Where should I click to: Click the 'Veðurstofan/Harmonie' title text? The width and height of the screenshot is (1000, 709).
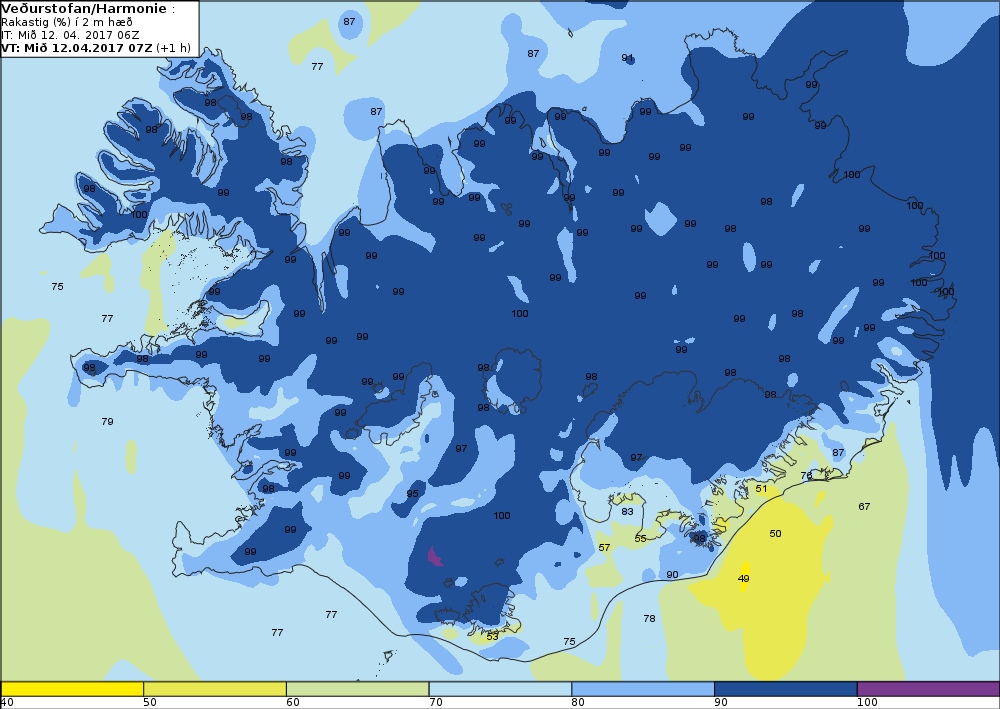(84, 9)
